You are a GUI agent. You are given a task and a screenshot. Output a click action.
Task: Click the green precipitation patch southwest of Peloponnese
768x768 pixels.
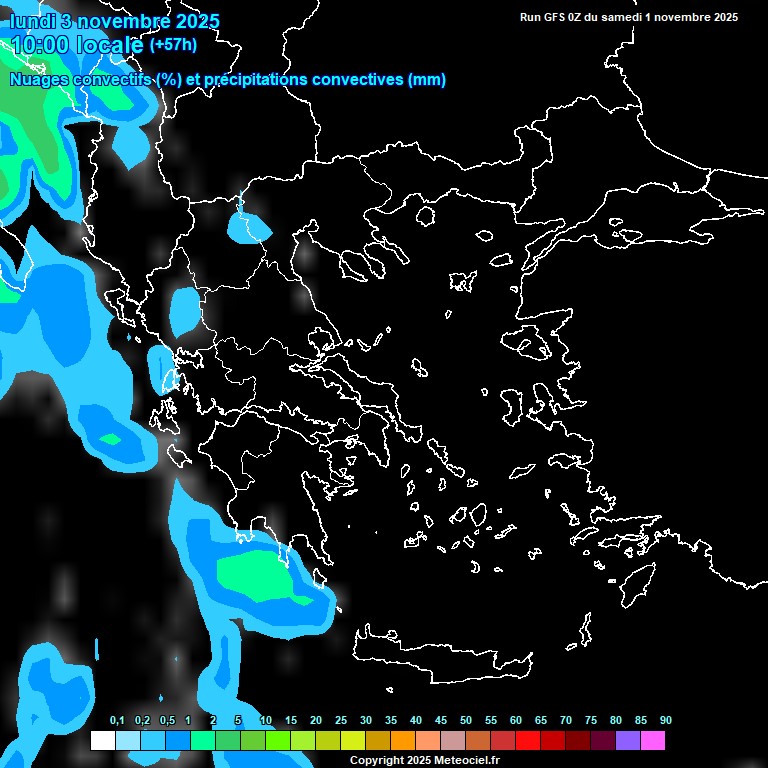[255, 573]
